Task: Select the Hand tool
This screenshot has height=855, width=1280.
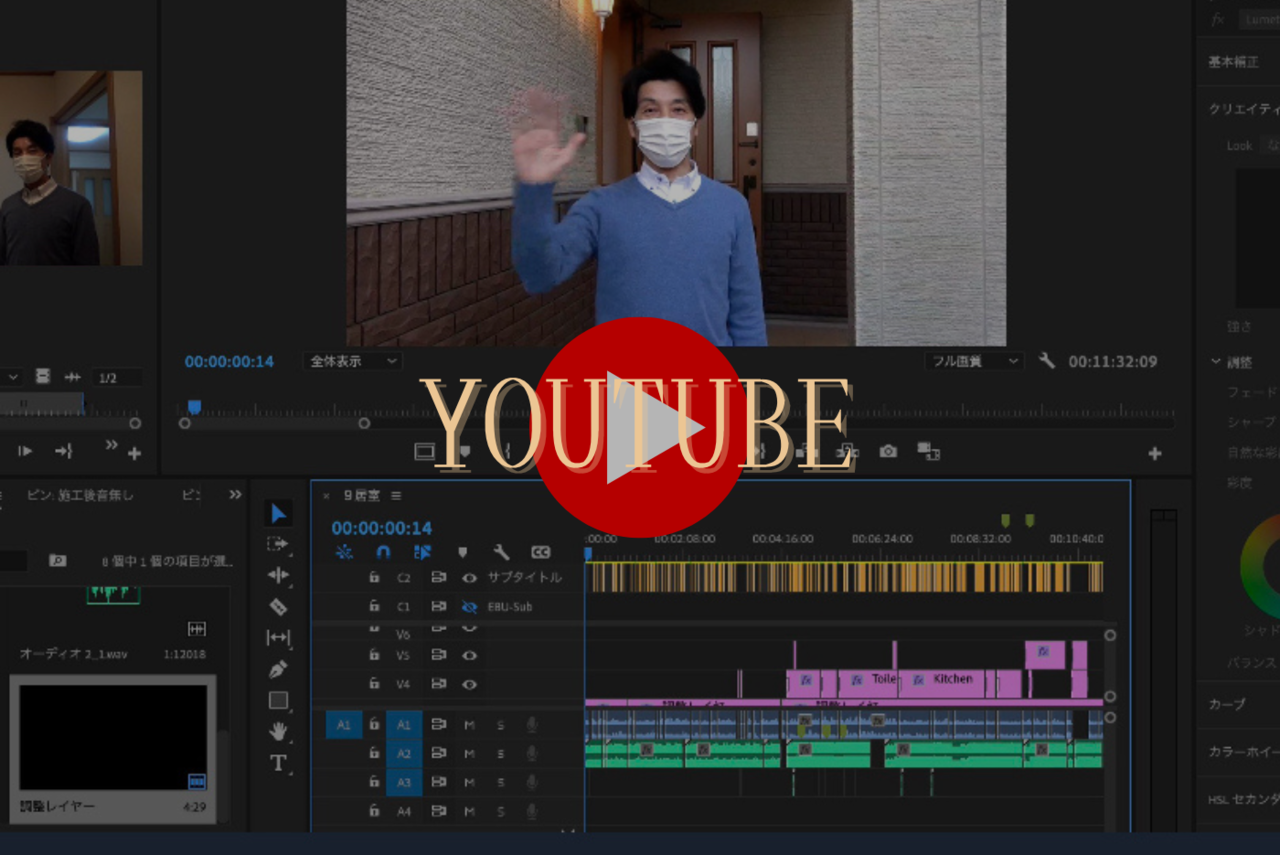Action: [x=278, y=732]
